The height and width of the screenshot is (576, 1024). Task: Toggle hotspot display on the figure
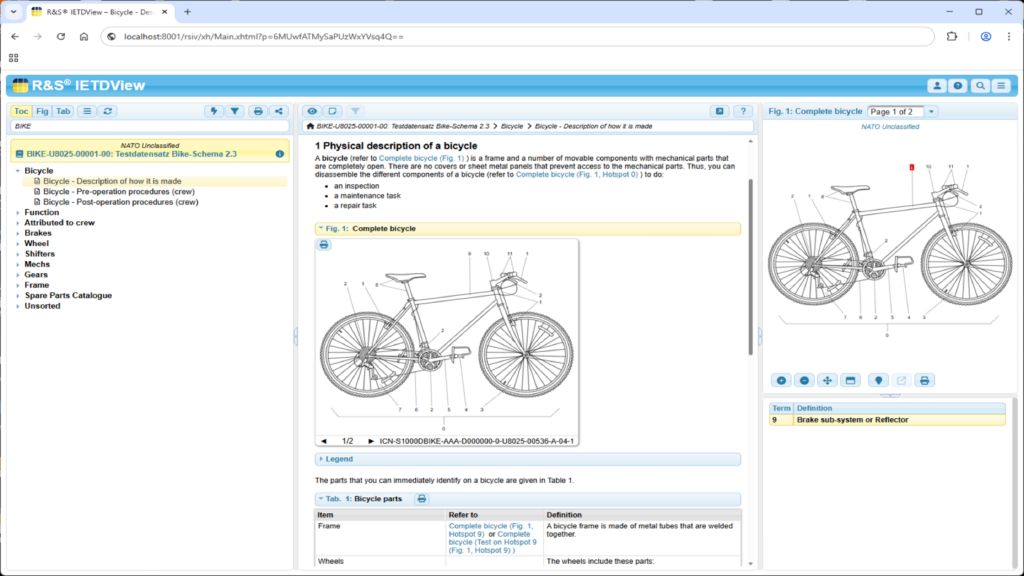point(876,380)
